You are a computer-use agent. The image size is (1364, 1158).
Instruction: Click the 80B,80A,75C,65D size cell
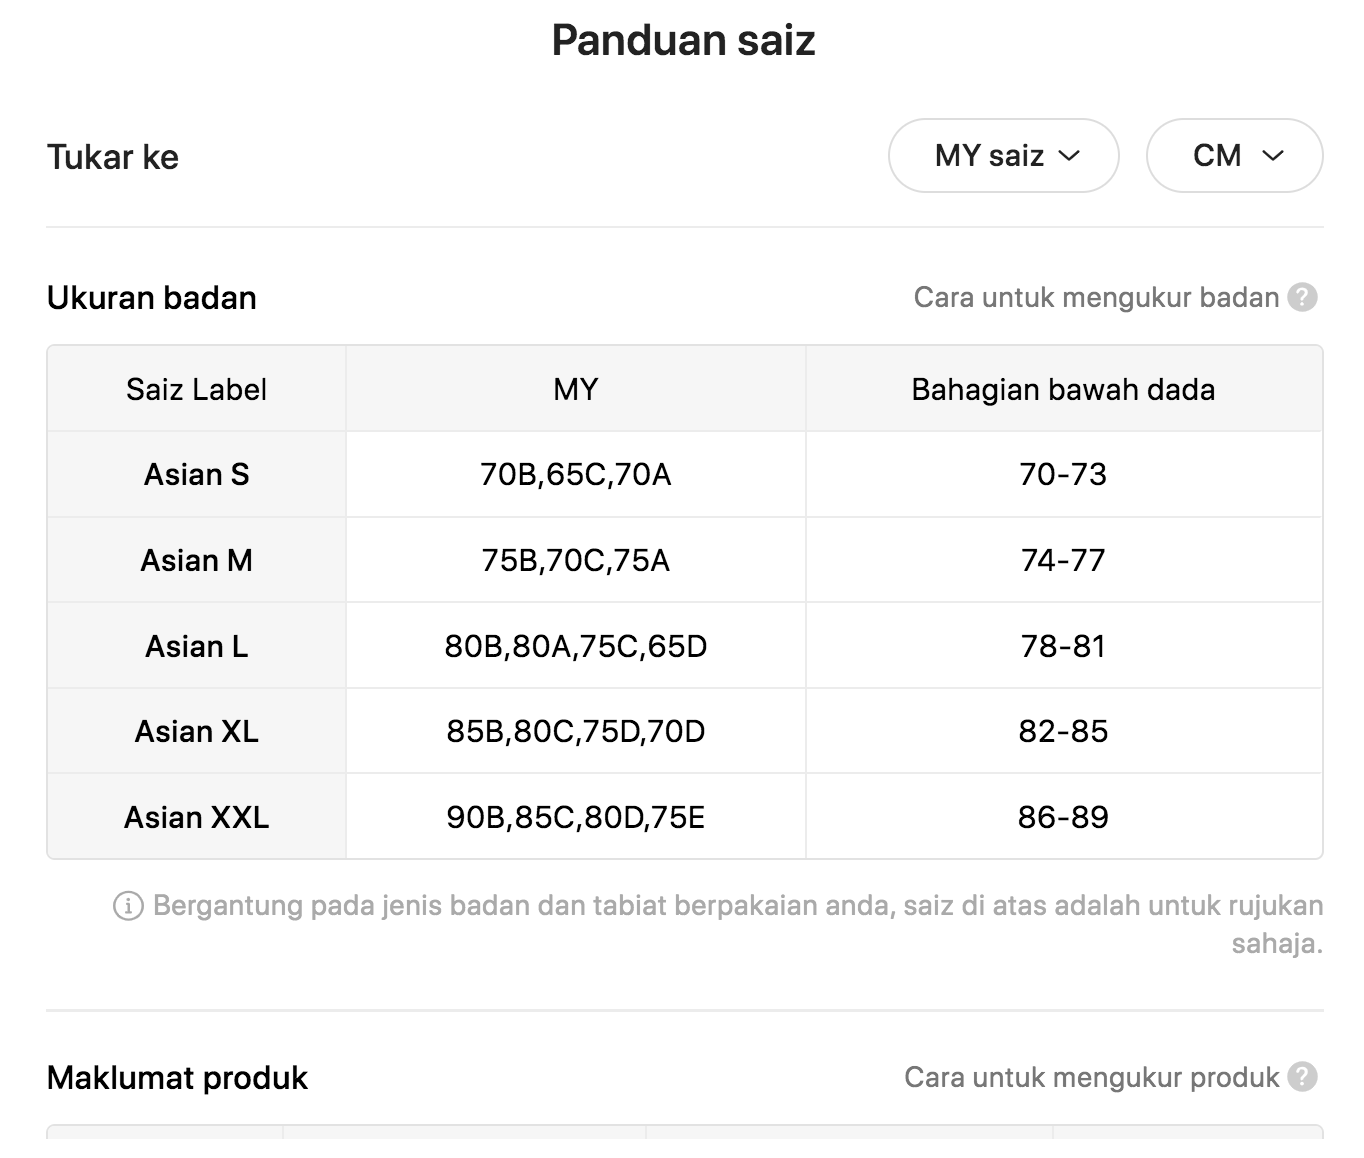576,646
